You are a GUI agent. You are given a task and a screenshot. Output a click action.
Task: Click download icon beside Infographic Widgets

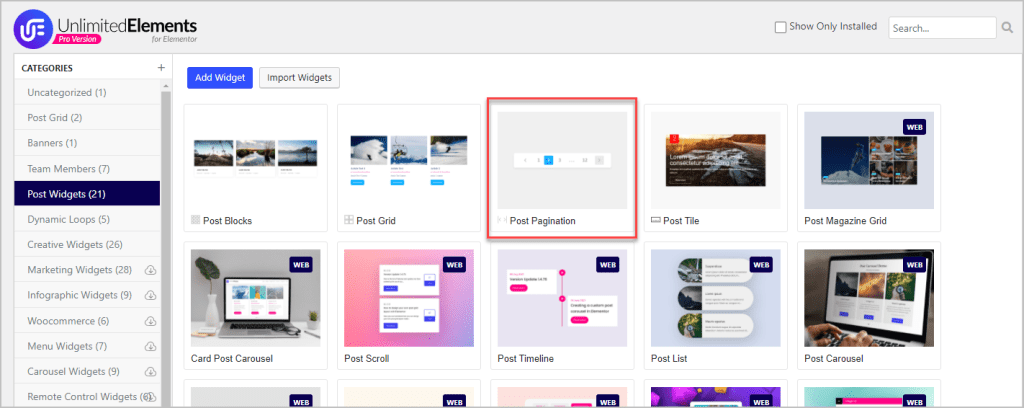point(150,296)
